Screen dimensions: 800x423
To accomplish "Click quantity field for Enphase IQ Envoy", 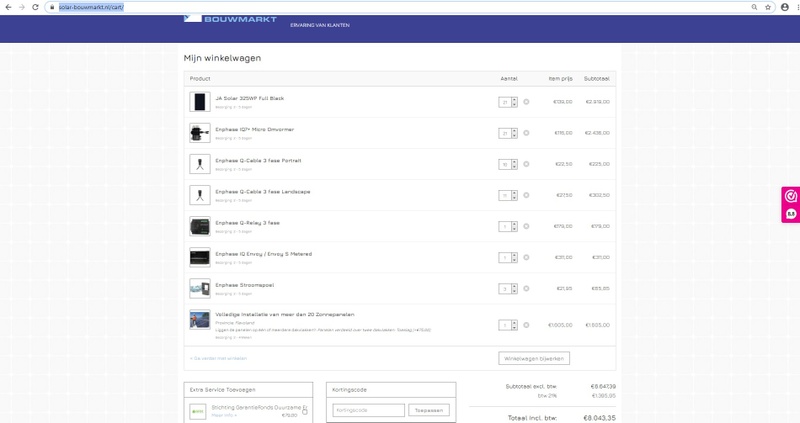I will [x=505, y=258].
